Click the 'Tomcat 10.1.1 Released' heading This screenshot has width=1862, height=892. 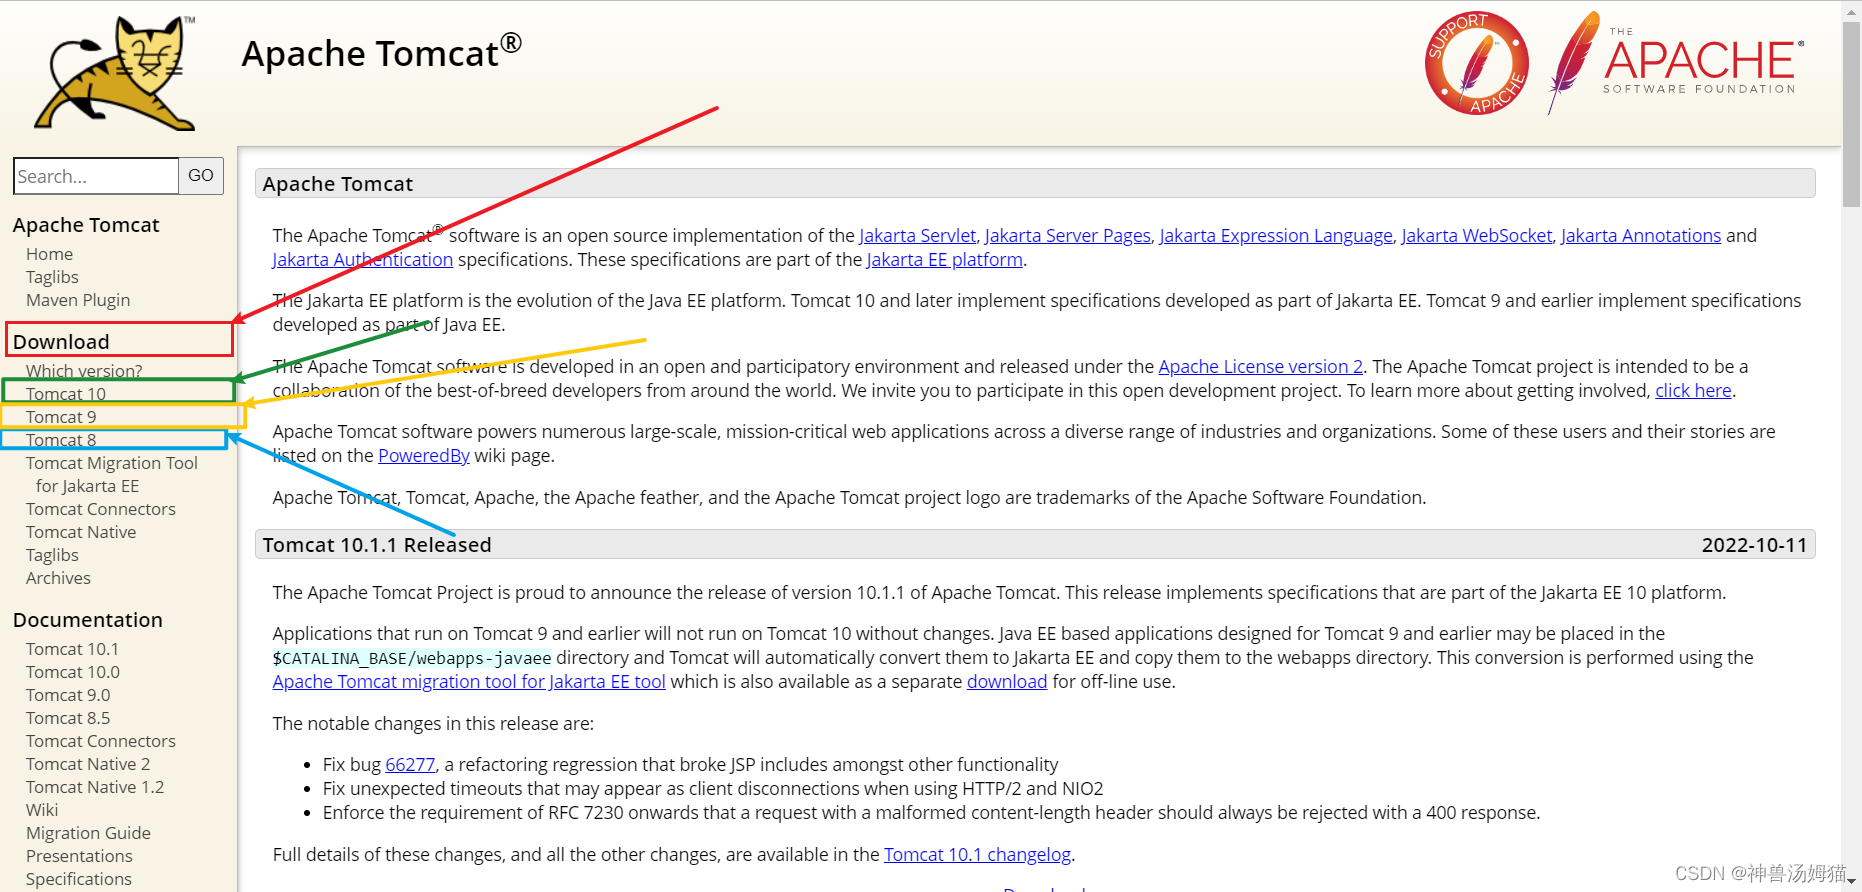pyautogui.click(x=377, y=545)
